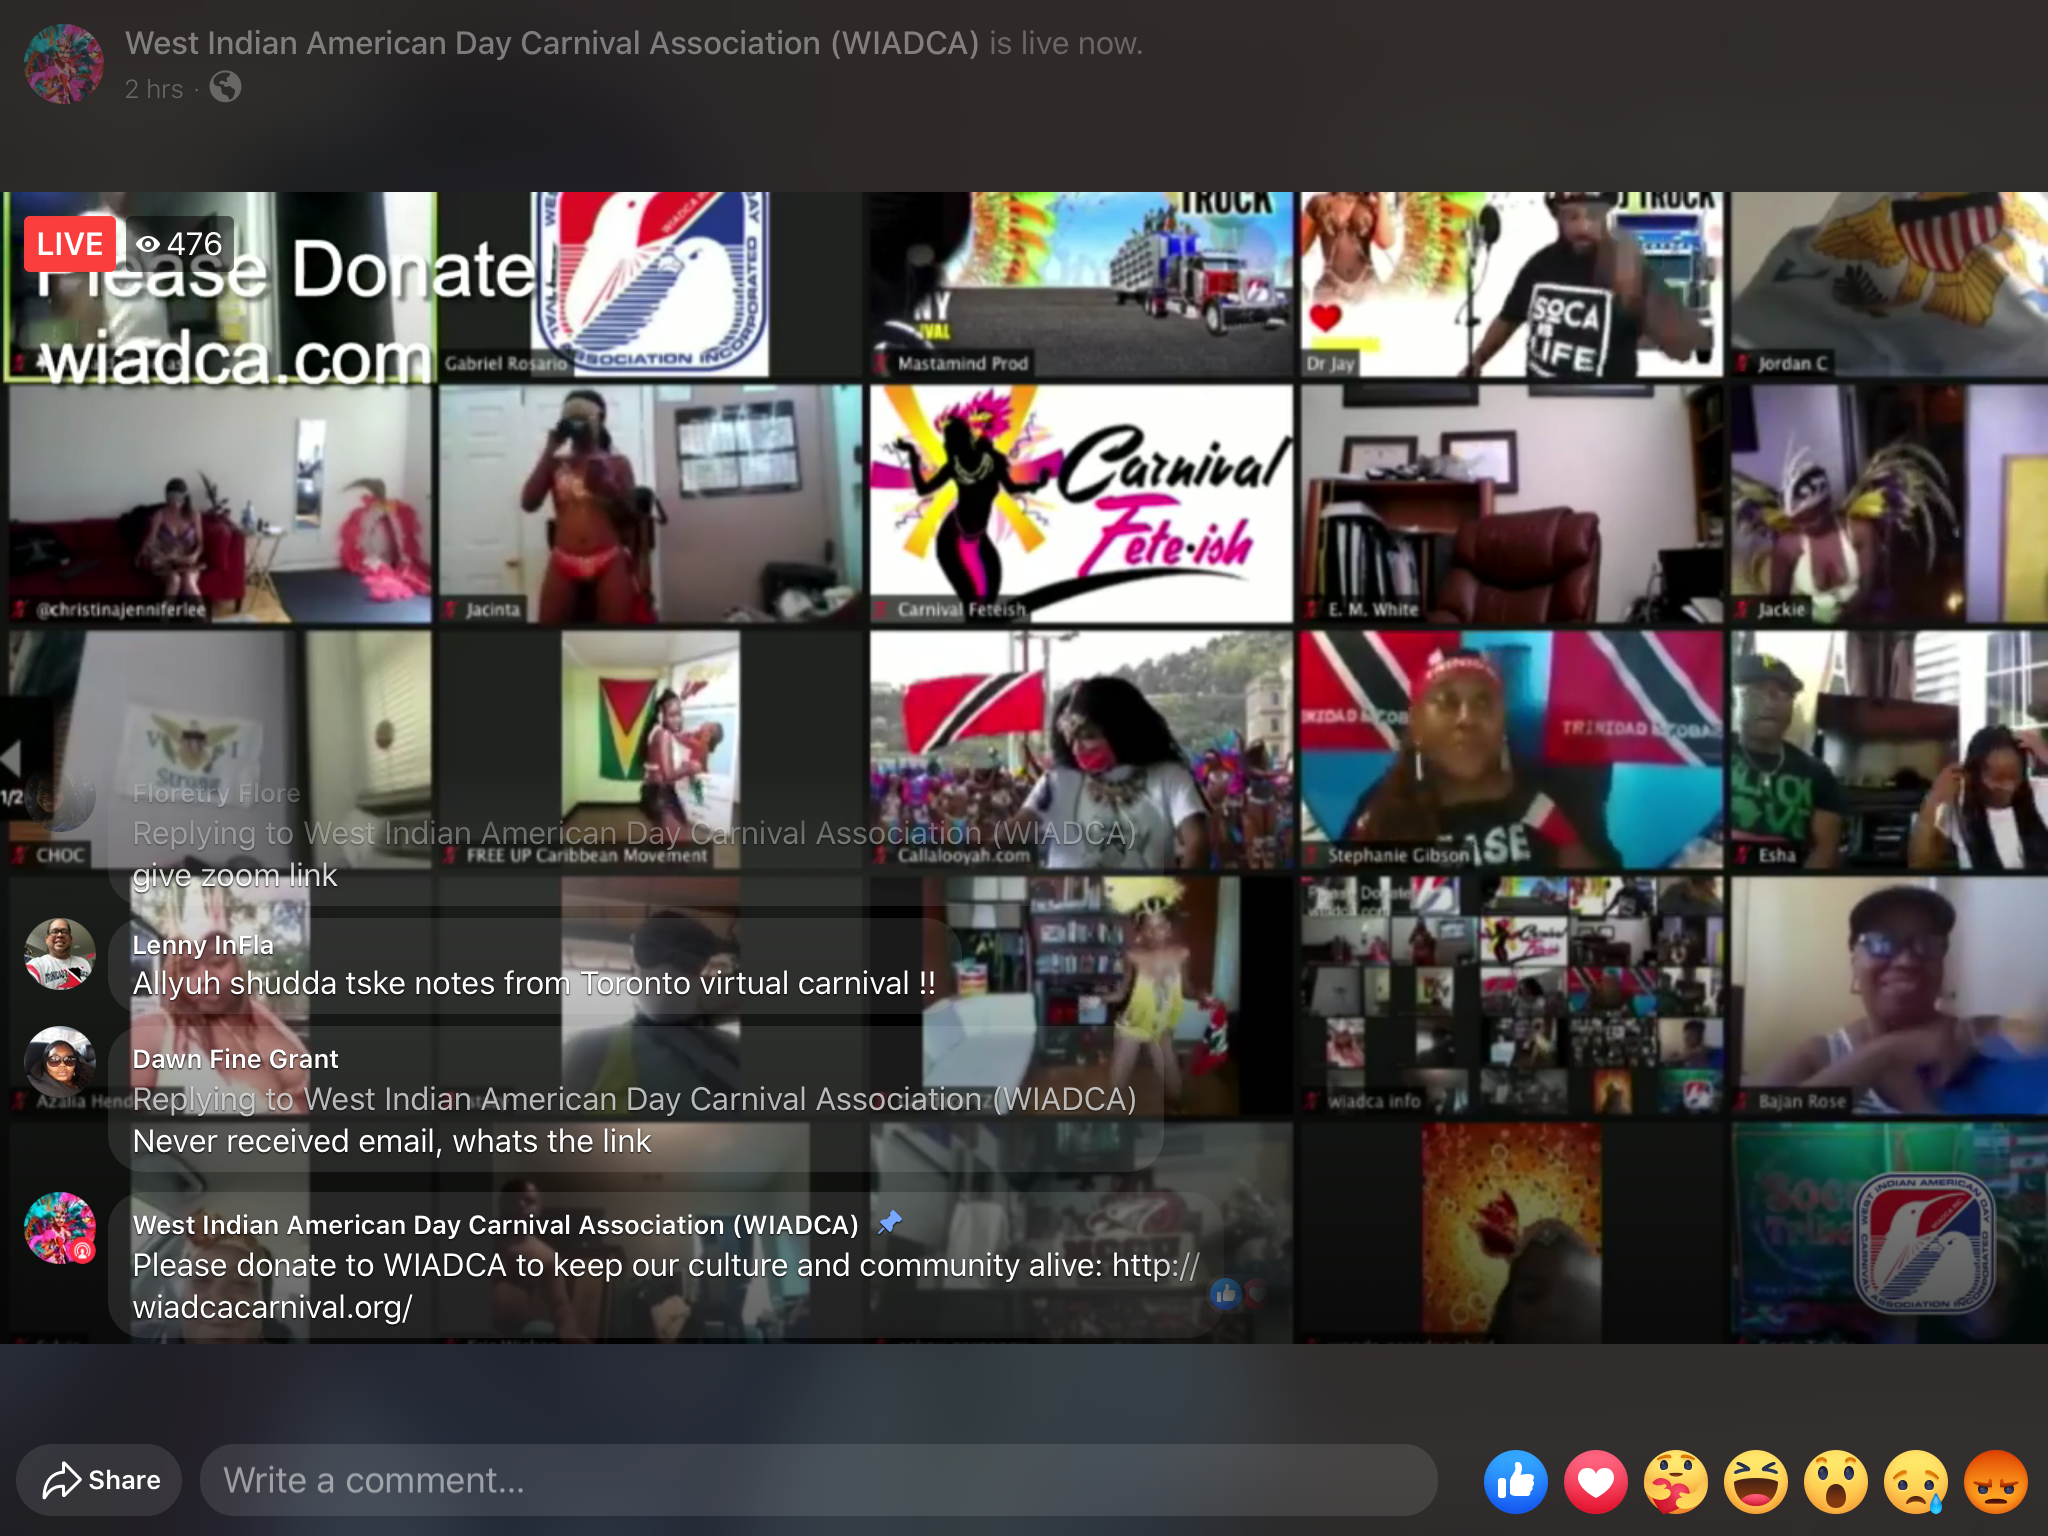Click the public globe privacy icon
Viewport: 2048px width, 1536px height.
225,88
